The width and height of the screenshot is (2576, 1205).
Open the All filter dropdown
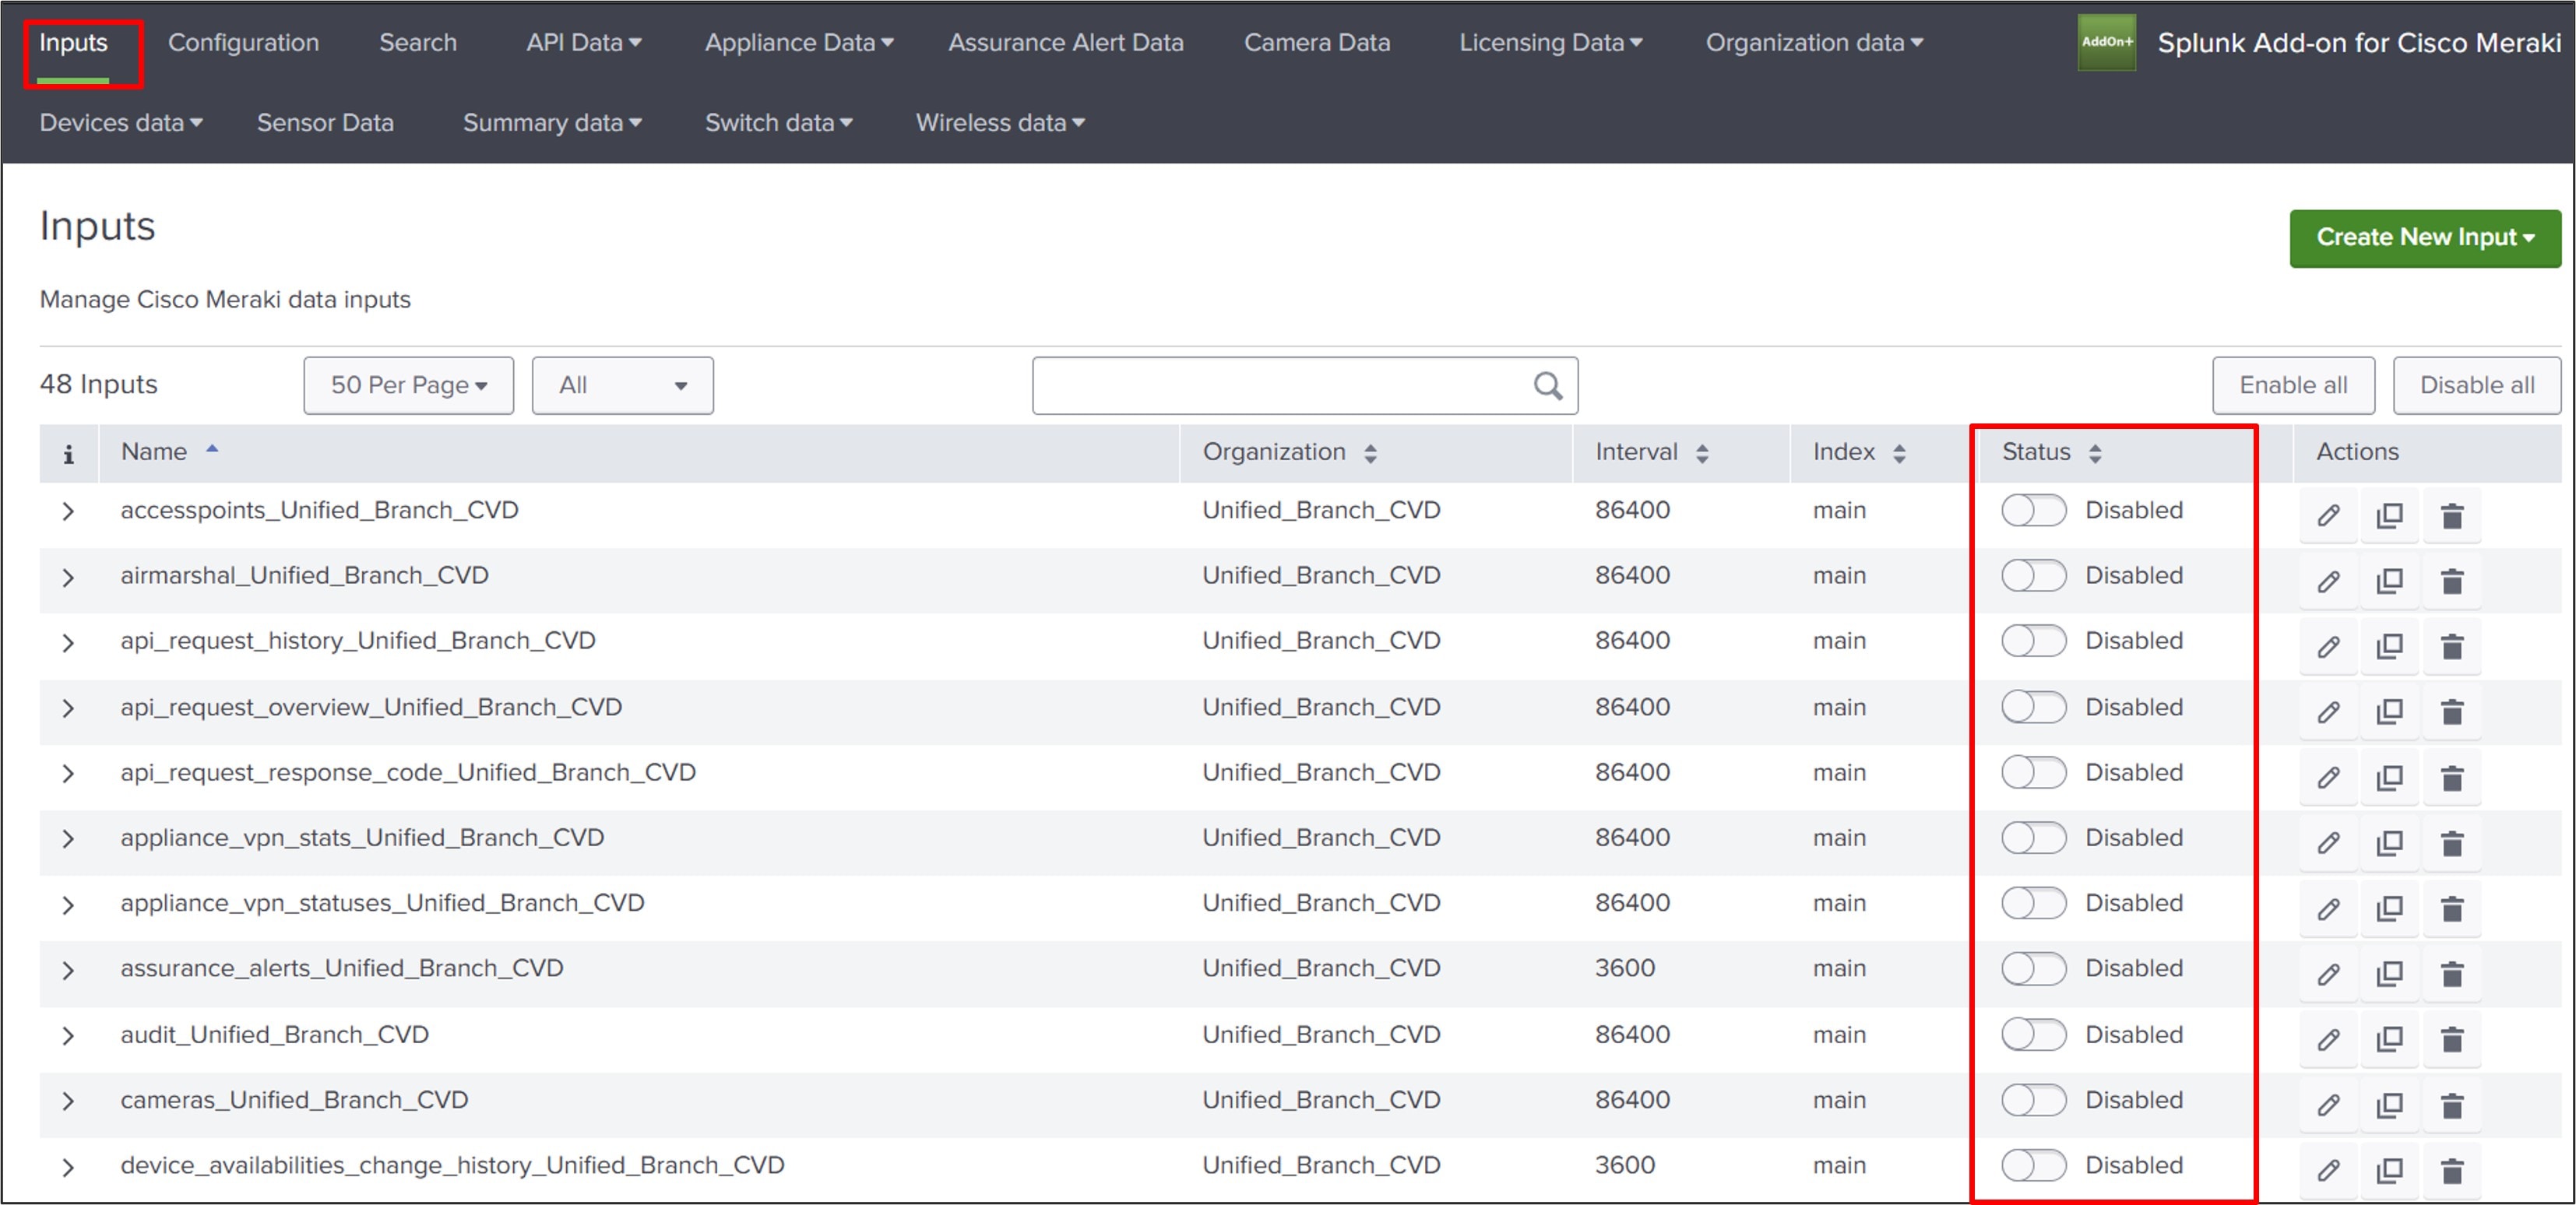(x=622, y=385)
